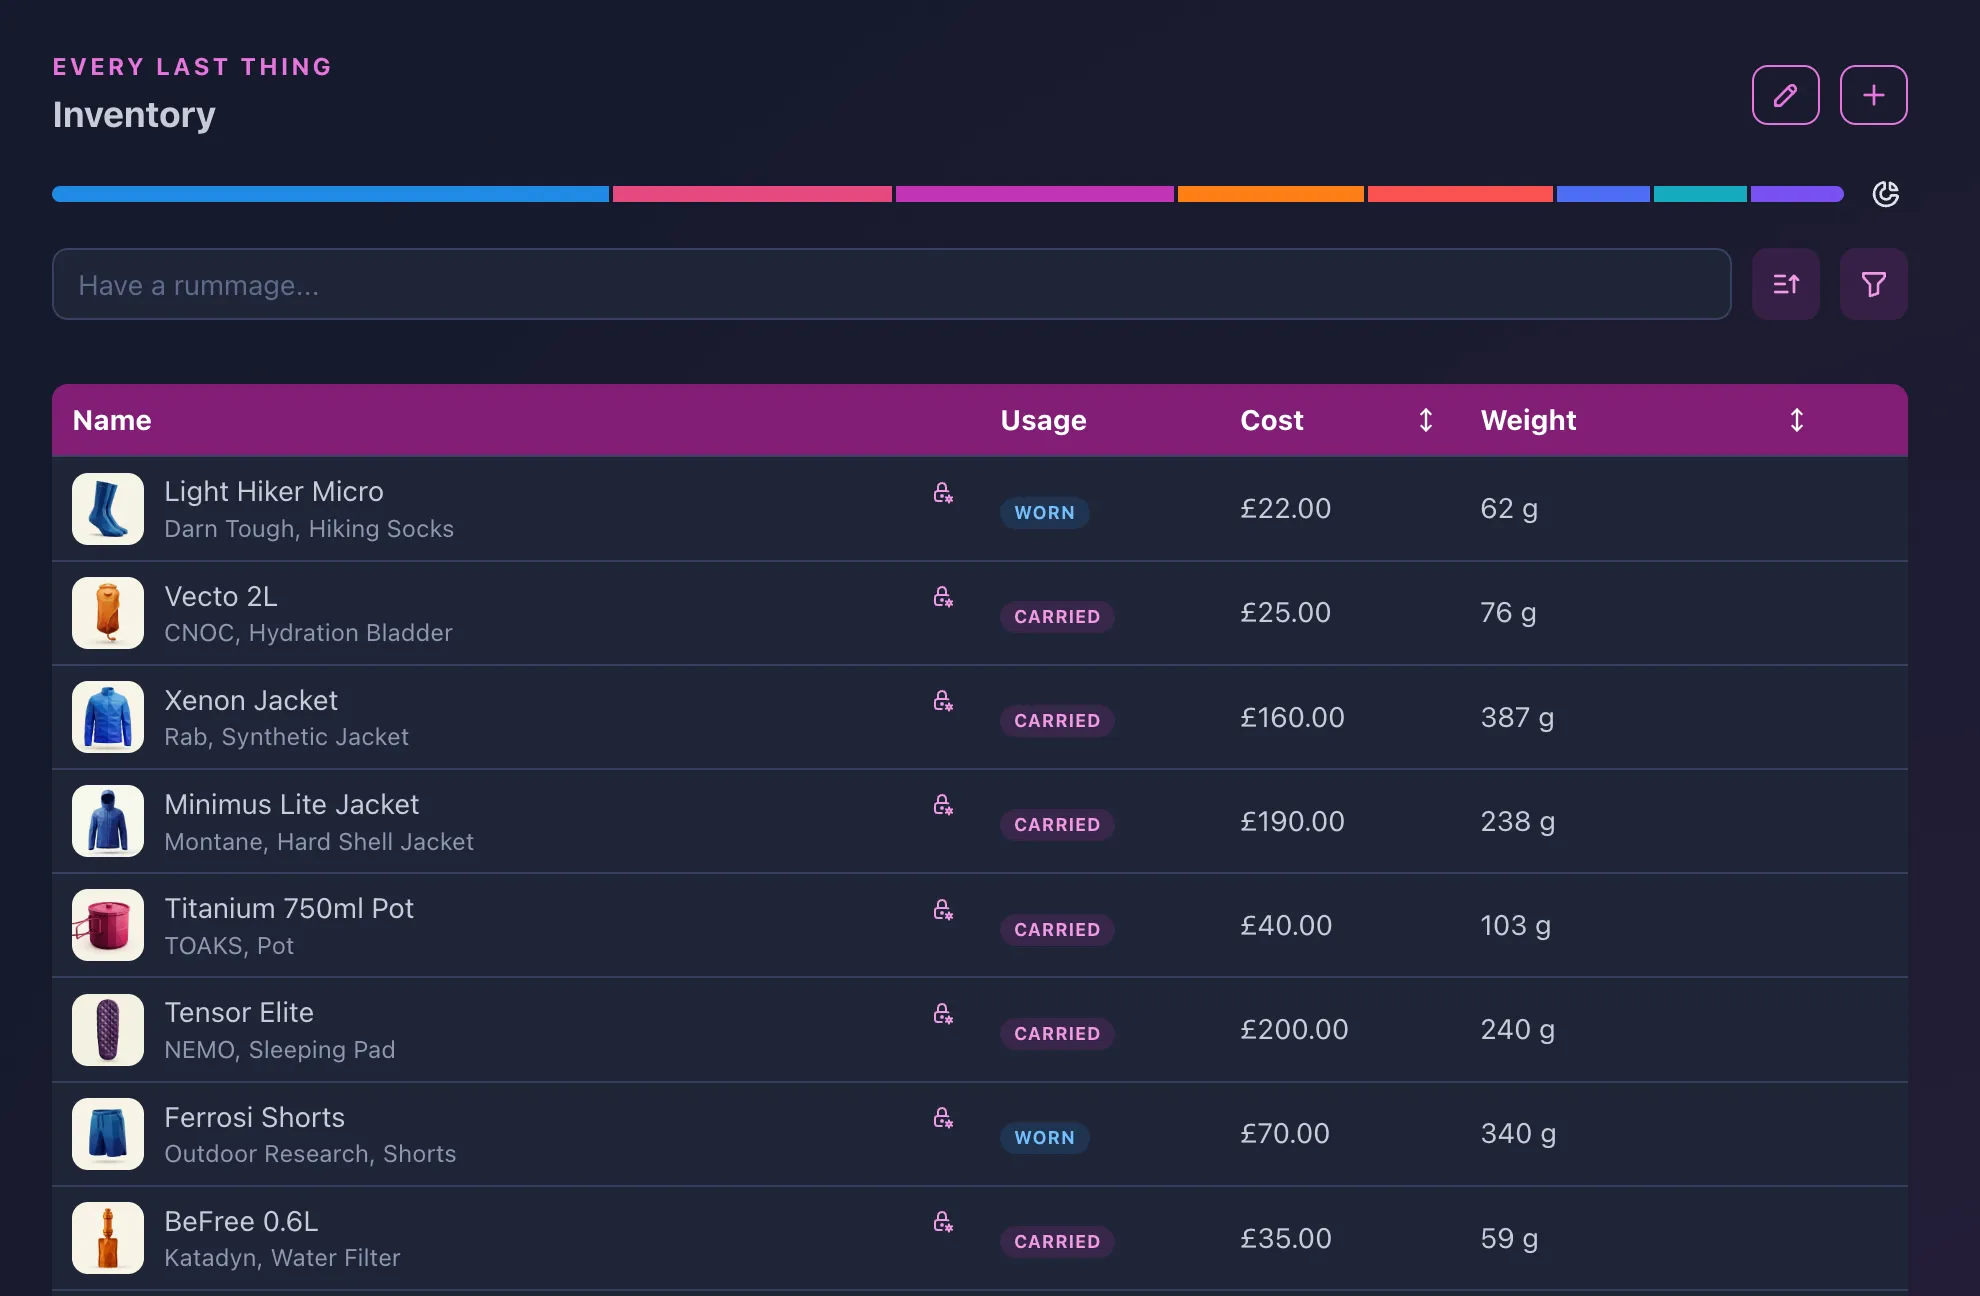
Task: Click lock icon on Light Hiker Micro row
Action: tap(943, 492)
